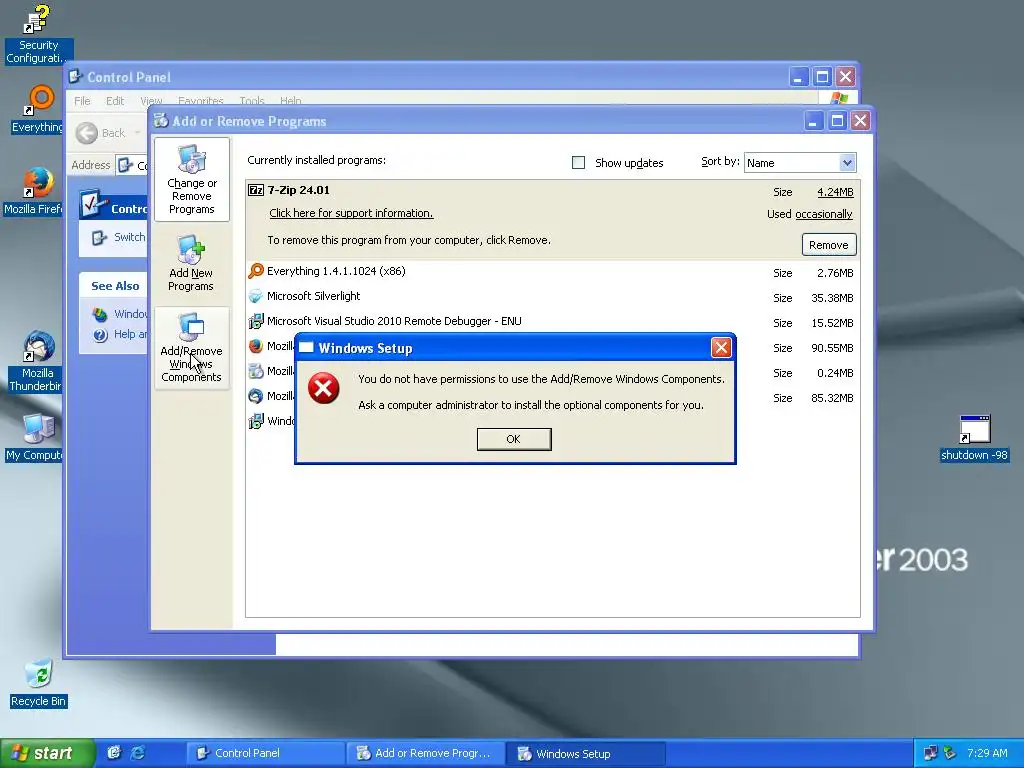The width and height of the screenshot is (1024, 768).
Task: Click the Microsoft Silverlight icon
Action: click(255, 296)
